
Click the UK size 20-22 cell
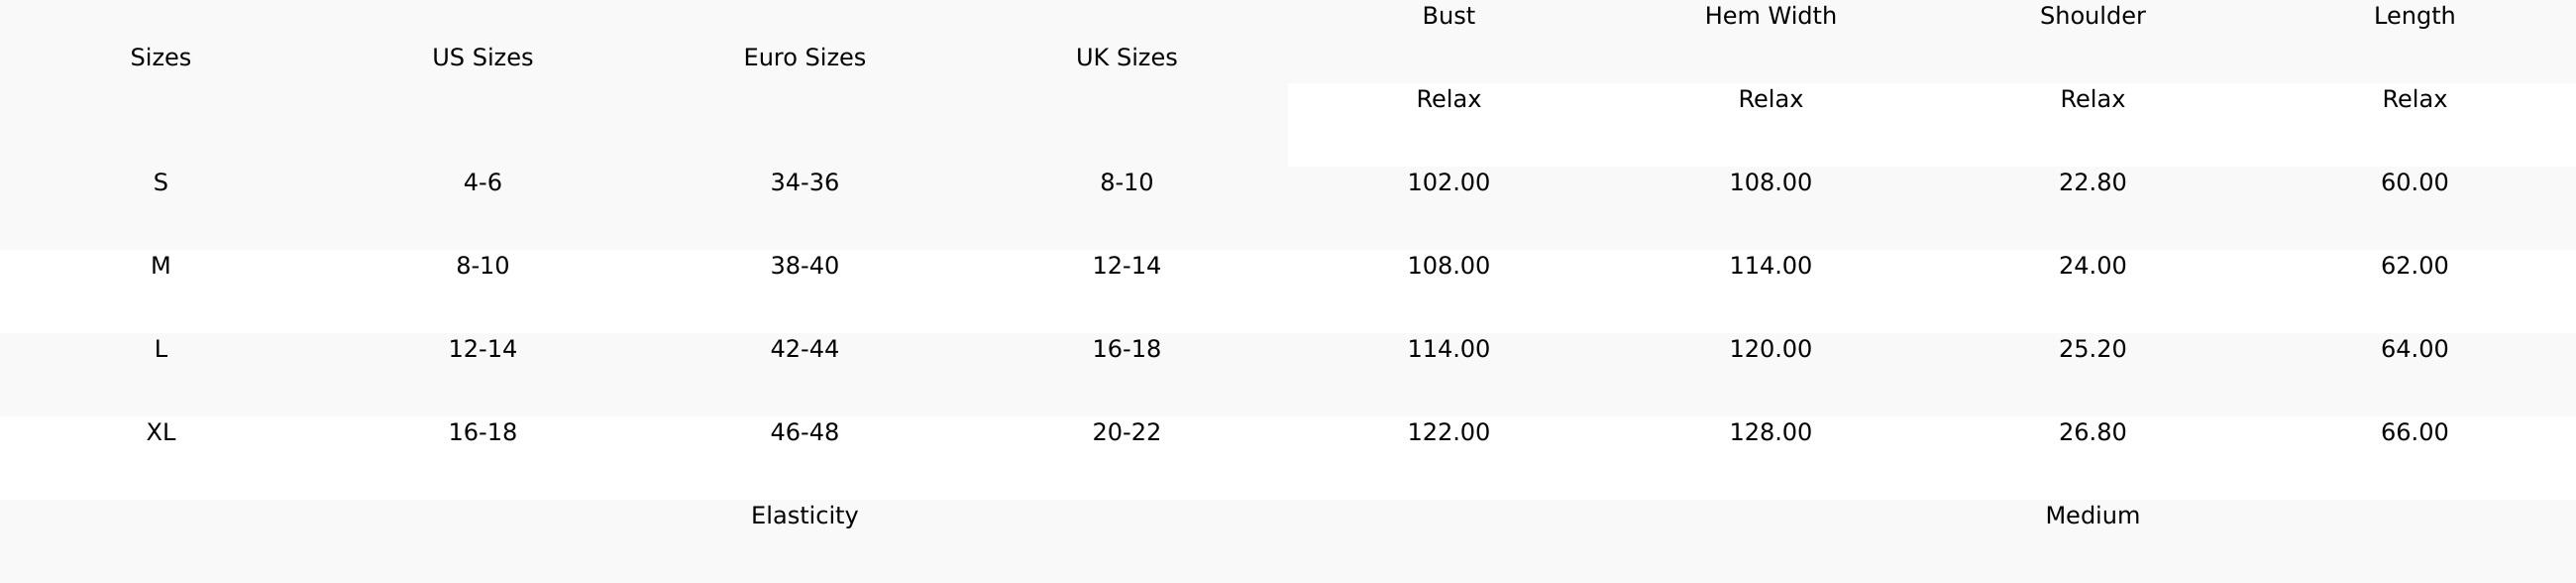click(x=1126, y=432)
